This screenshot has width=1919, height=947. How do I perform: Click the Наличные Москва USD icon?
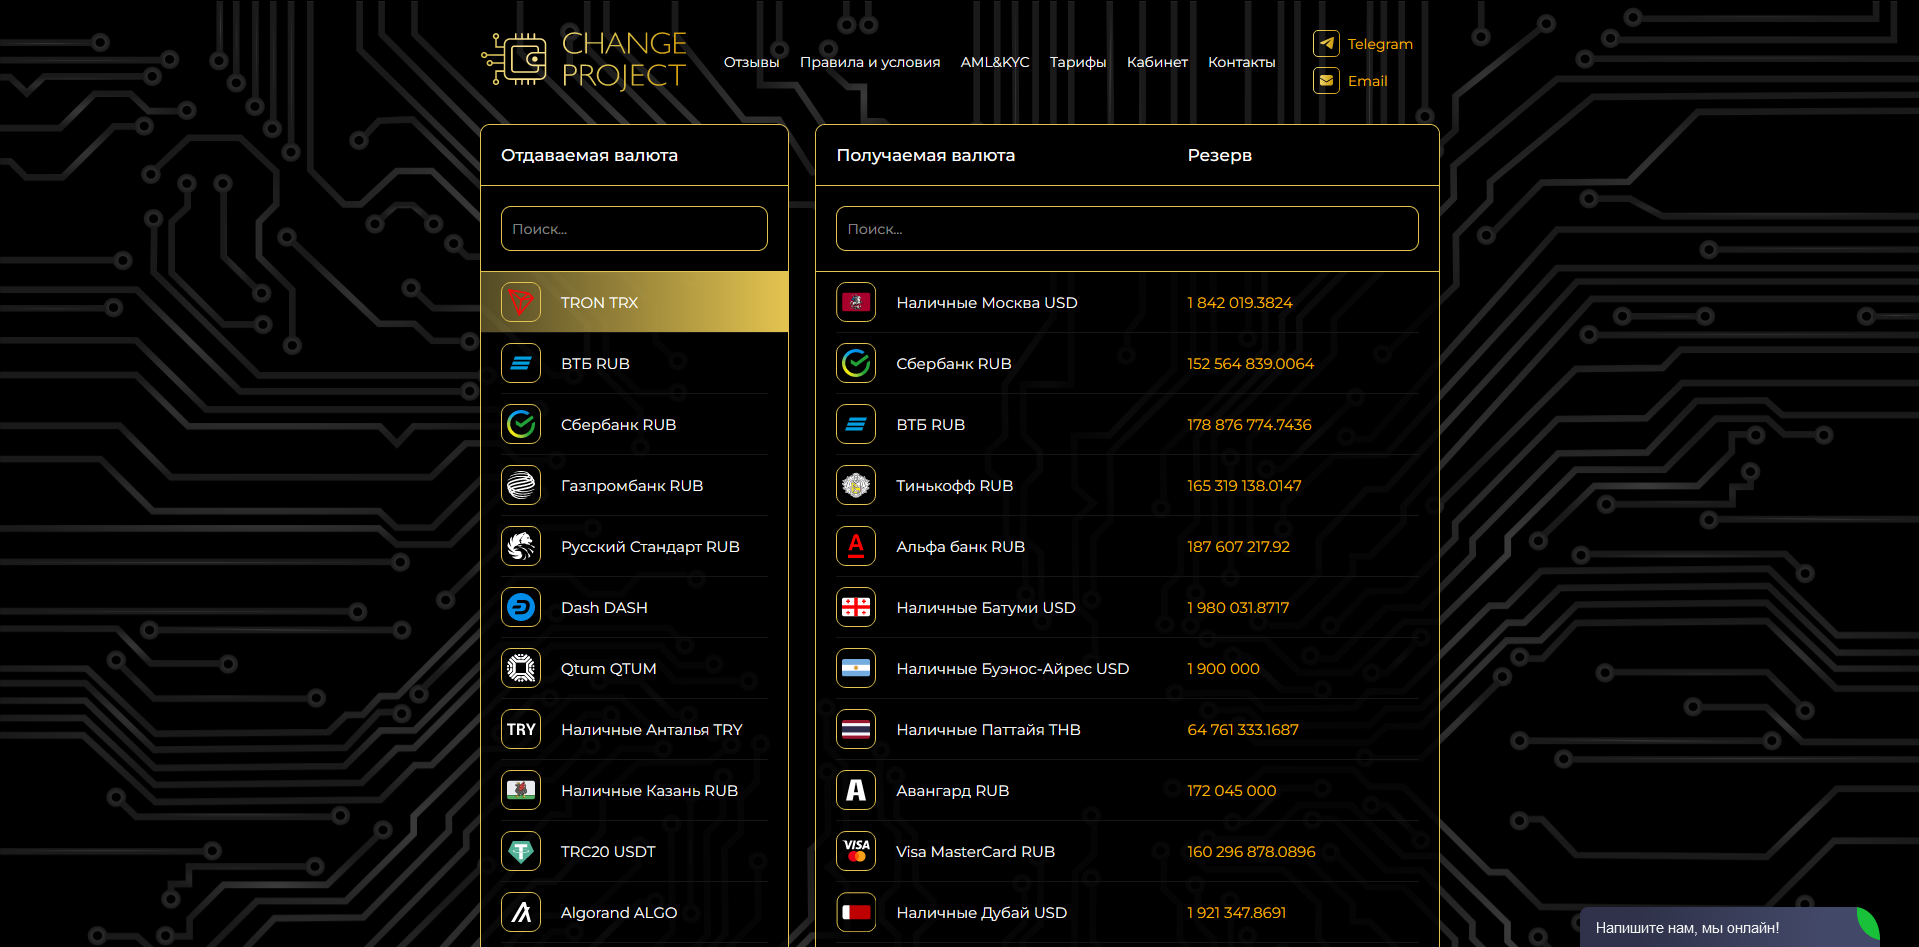click(x=856, y=302)
